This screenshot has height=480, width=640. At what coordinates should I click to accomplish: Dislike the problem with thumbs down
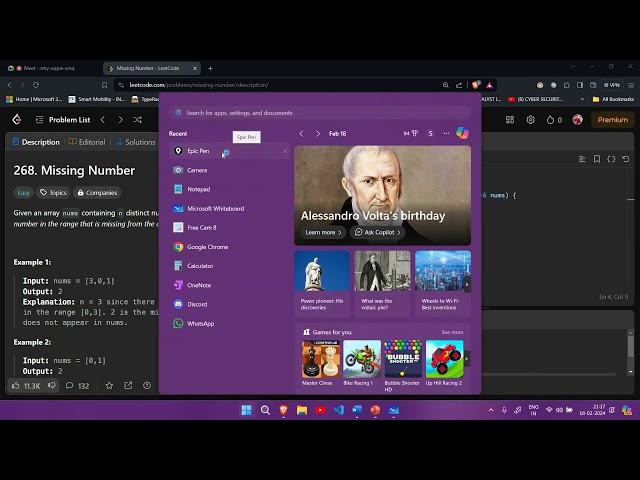point(52,385)
